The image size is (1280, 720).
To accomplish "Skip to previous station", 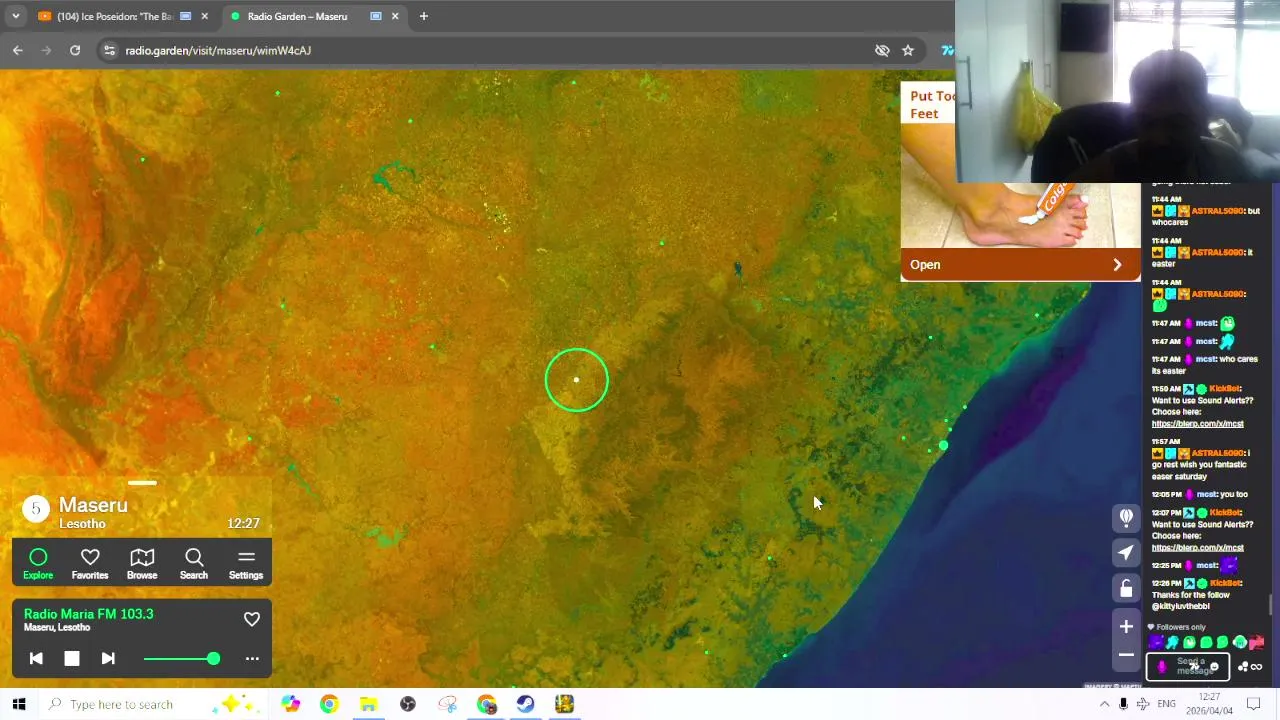I will pos(36,658).
